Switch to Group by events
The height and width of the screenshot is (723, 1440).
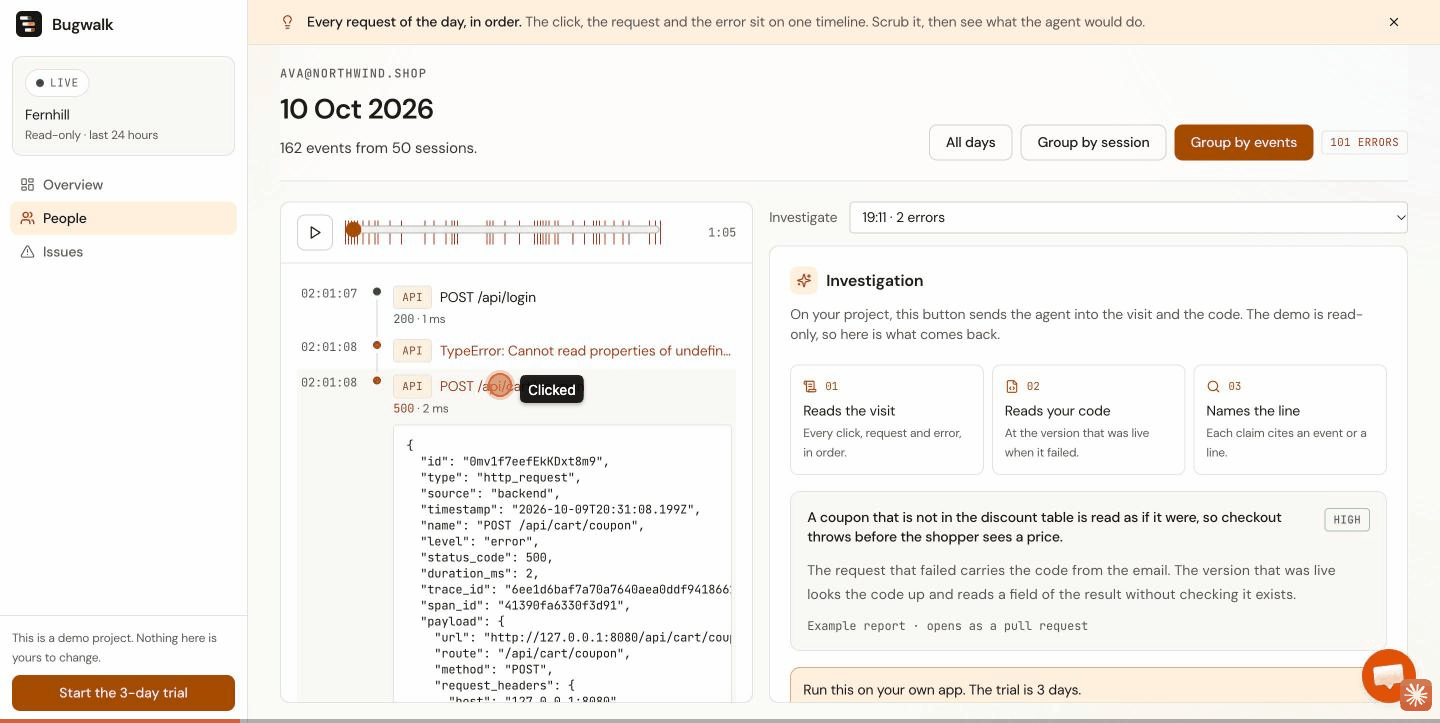point(1243,142)
